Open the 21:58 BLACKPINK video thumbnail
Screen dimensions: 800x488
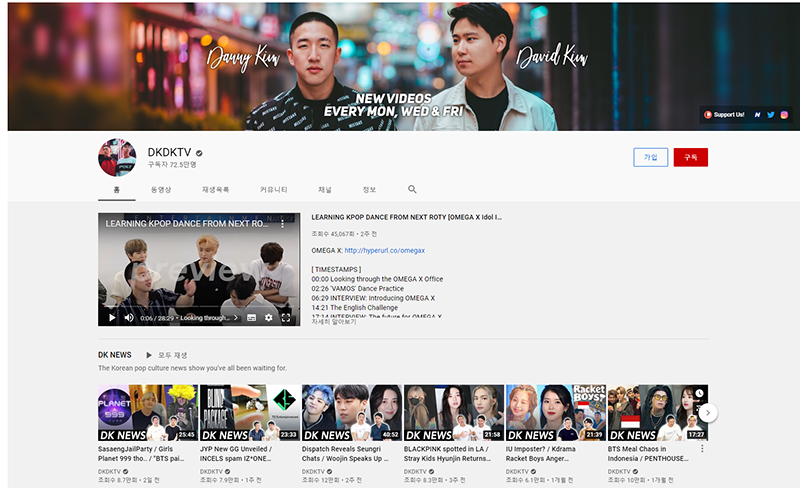click(x=454, y=412)
